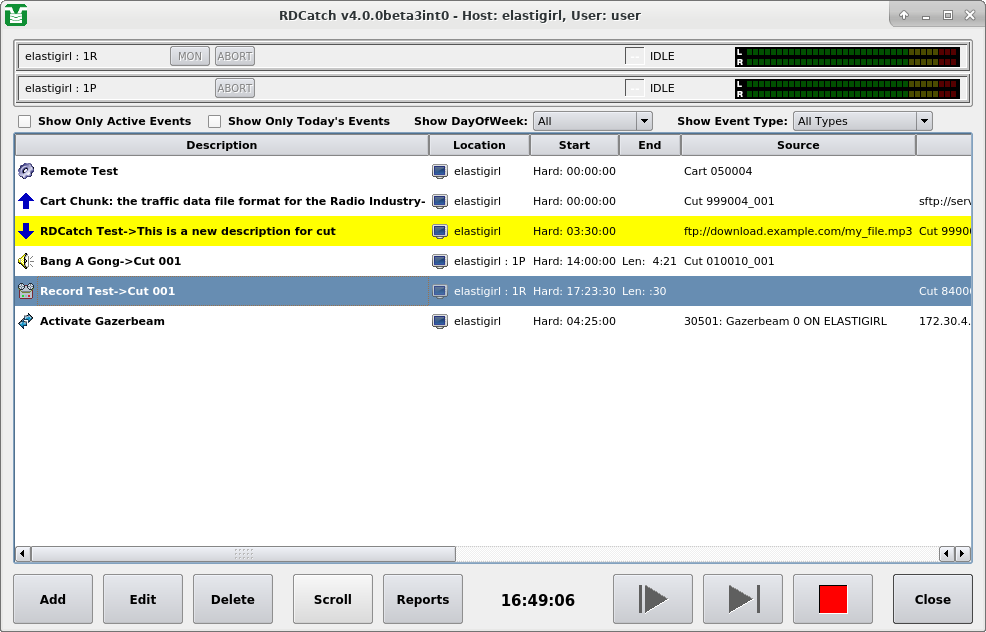Open the Show DayOfWeek dropdown
986x632 pixels.
(592, 121)
